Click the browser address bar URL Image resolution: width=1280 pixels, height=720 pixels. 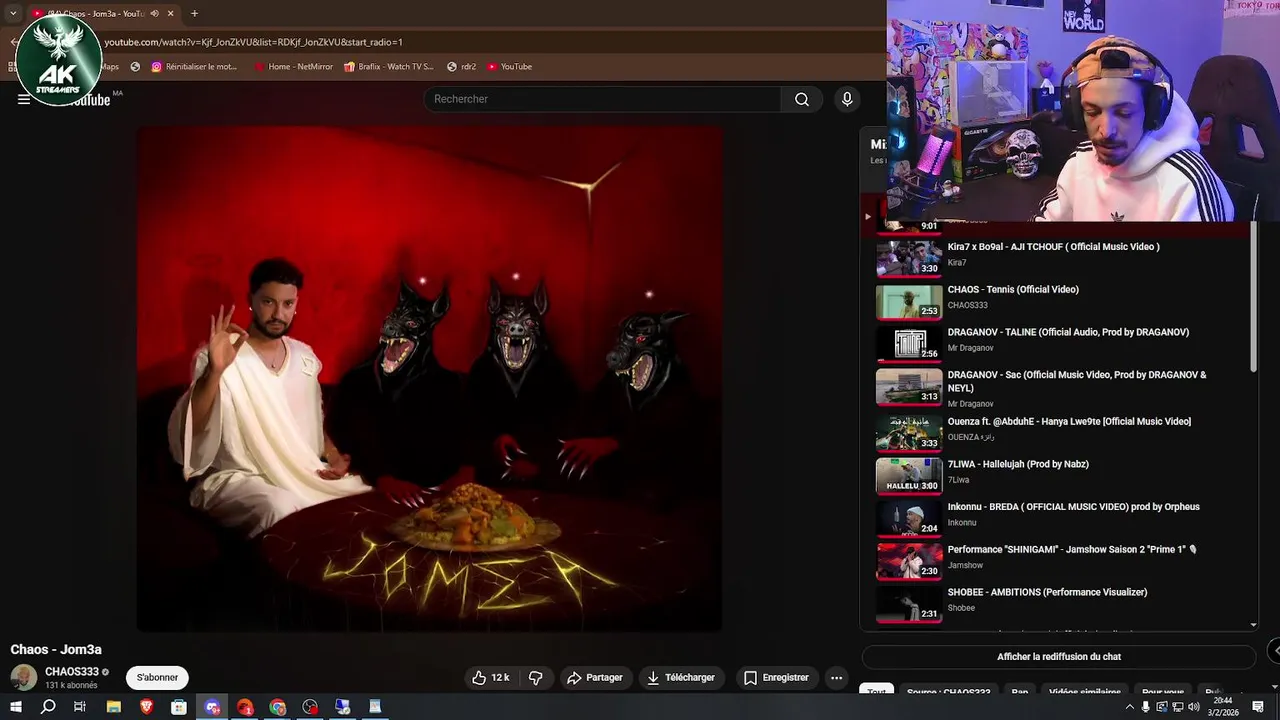coord(253,42)
